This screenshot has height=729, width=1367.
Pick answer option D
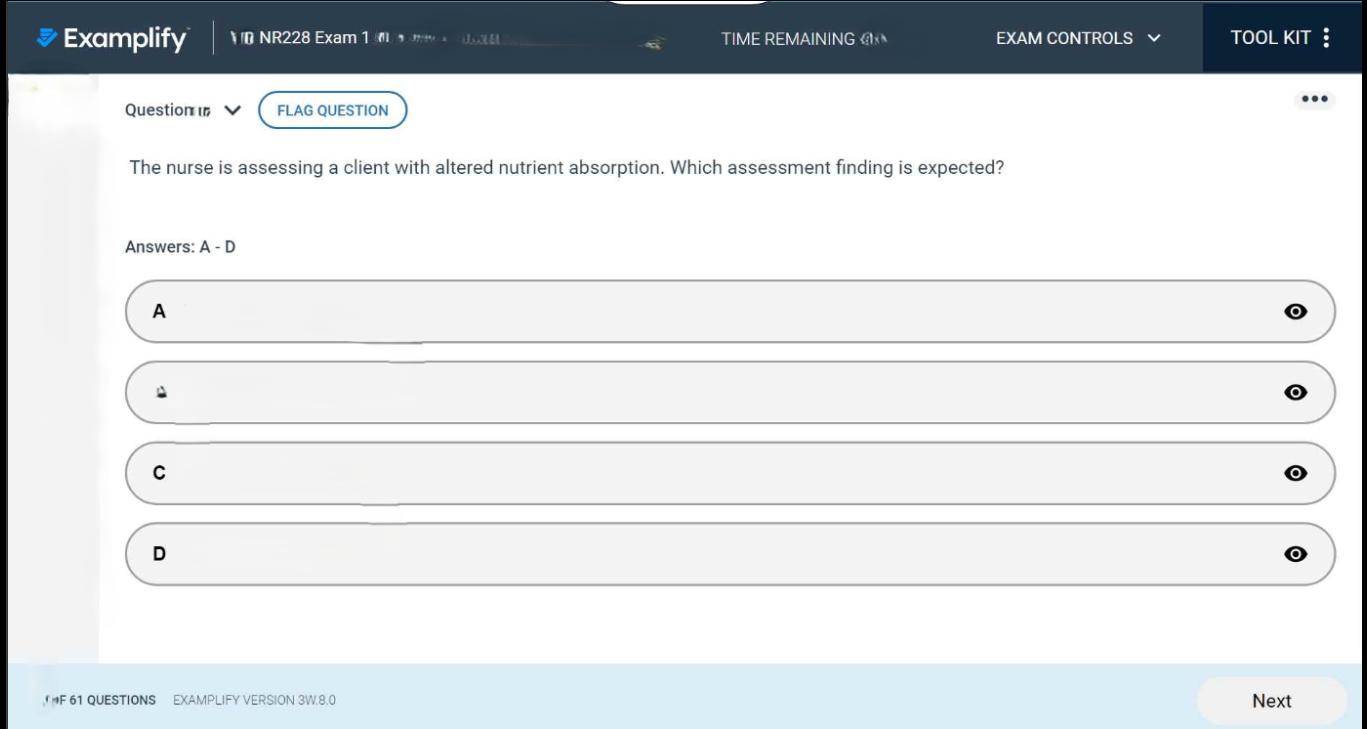[700, 554]
